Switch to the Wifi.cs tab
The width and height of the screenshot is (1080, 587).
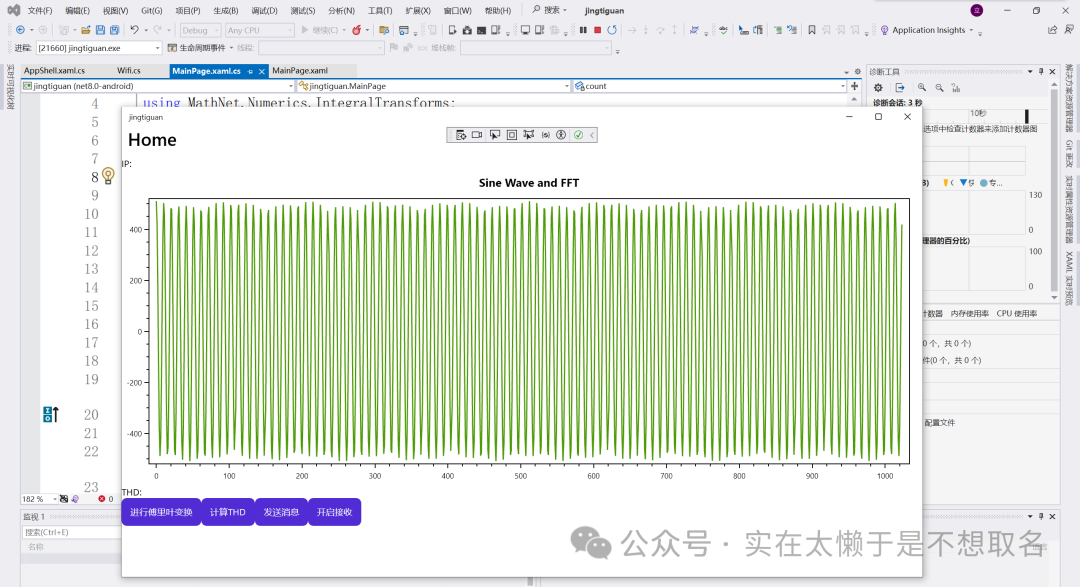coord(129,70)
